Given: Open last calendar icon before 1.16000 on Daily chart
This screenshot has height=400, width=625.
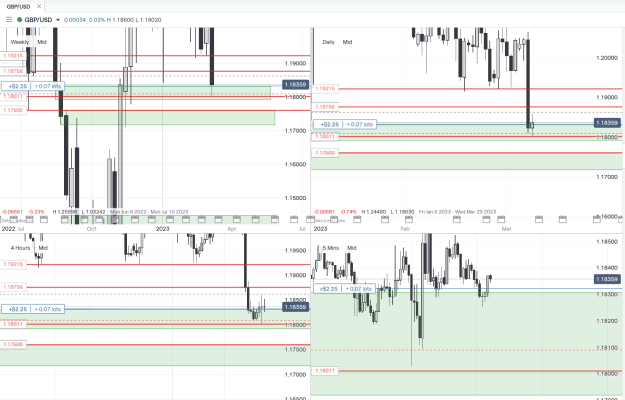Looking at the screenshot, I should (x=597, y=219).
